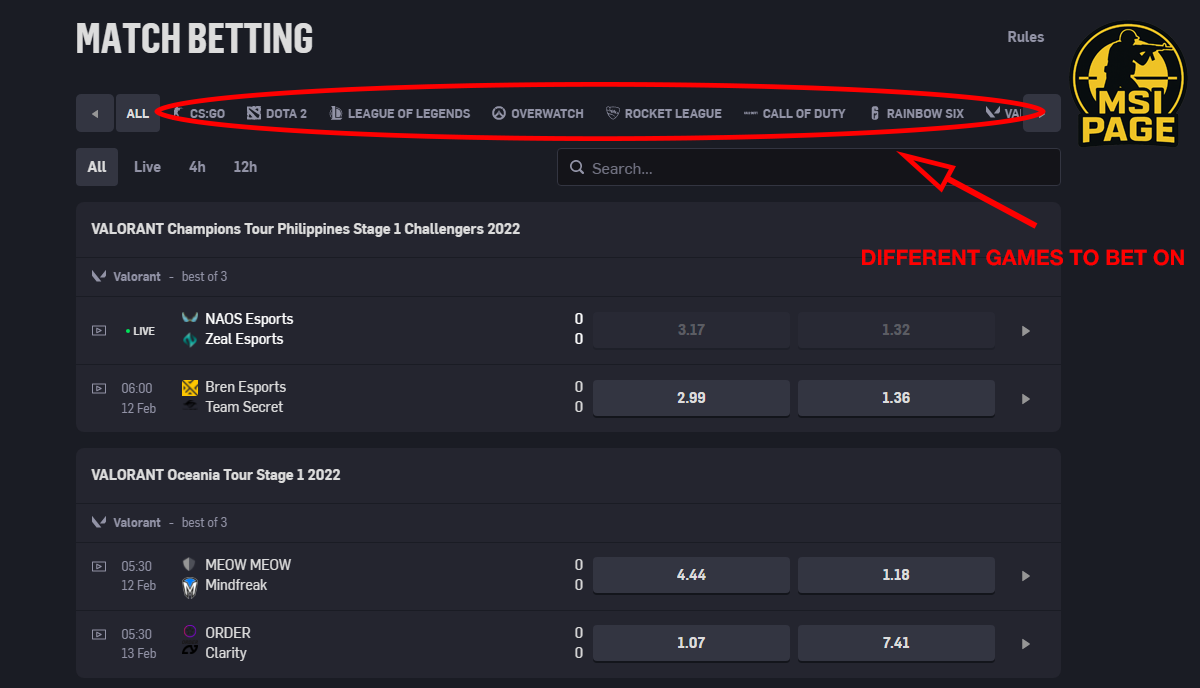Choose the All time filter
The height and width of the screenshot is (688, 1200).
click(x=97, y=167)
